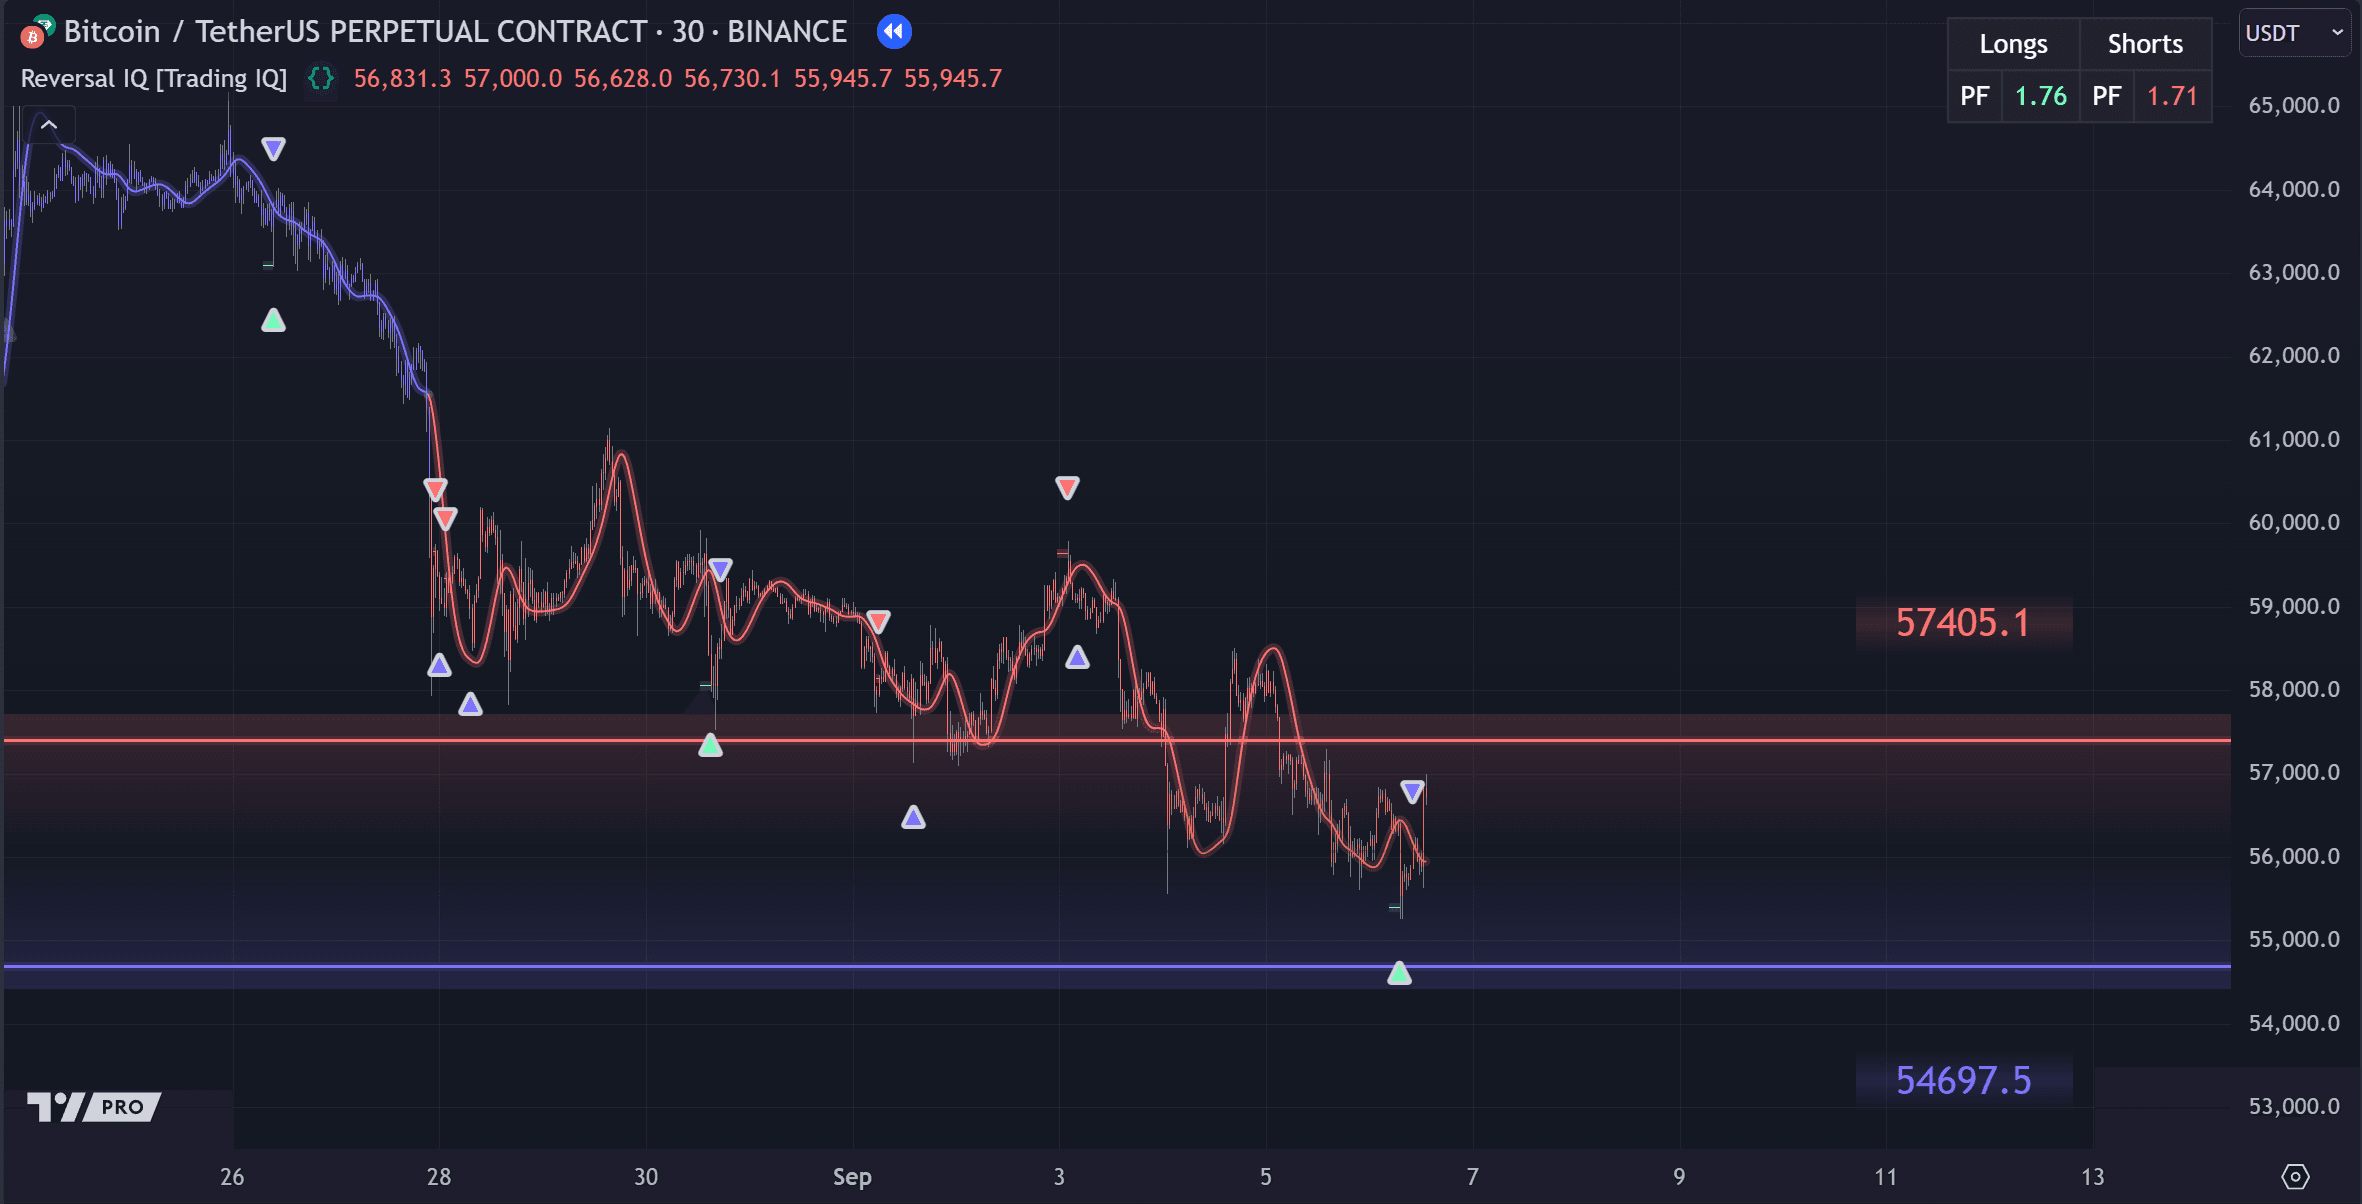Click the indicator value 57,000.0
2362x1204 pixels.
[513, 78]
